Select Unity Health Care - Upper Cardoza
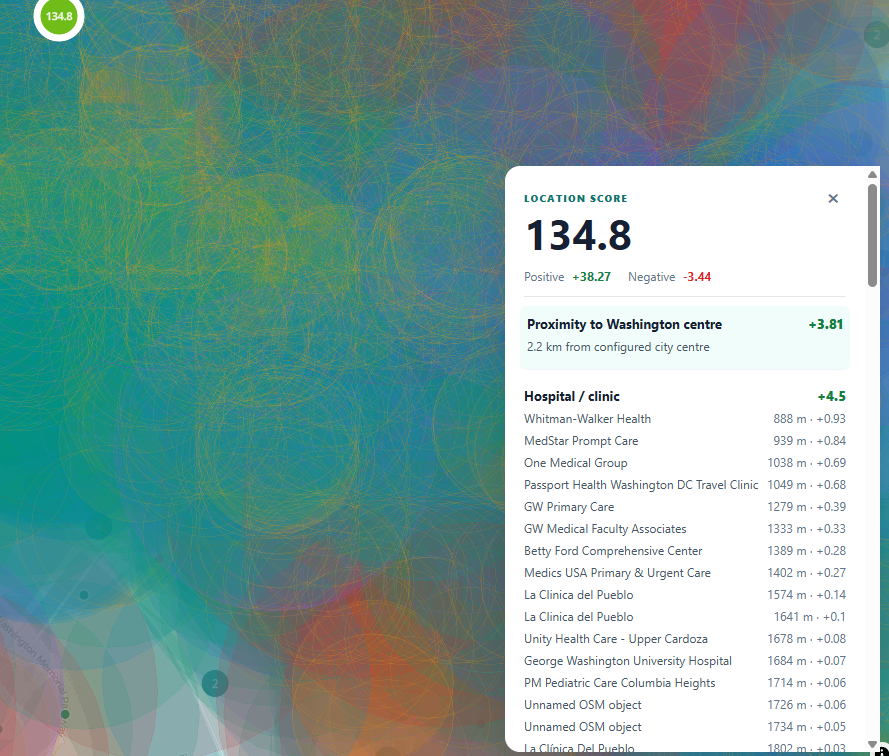 [x=684, y=639]
